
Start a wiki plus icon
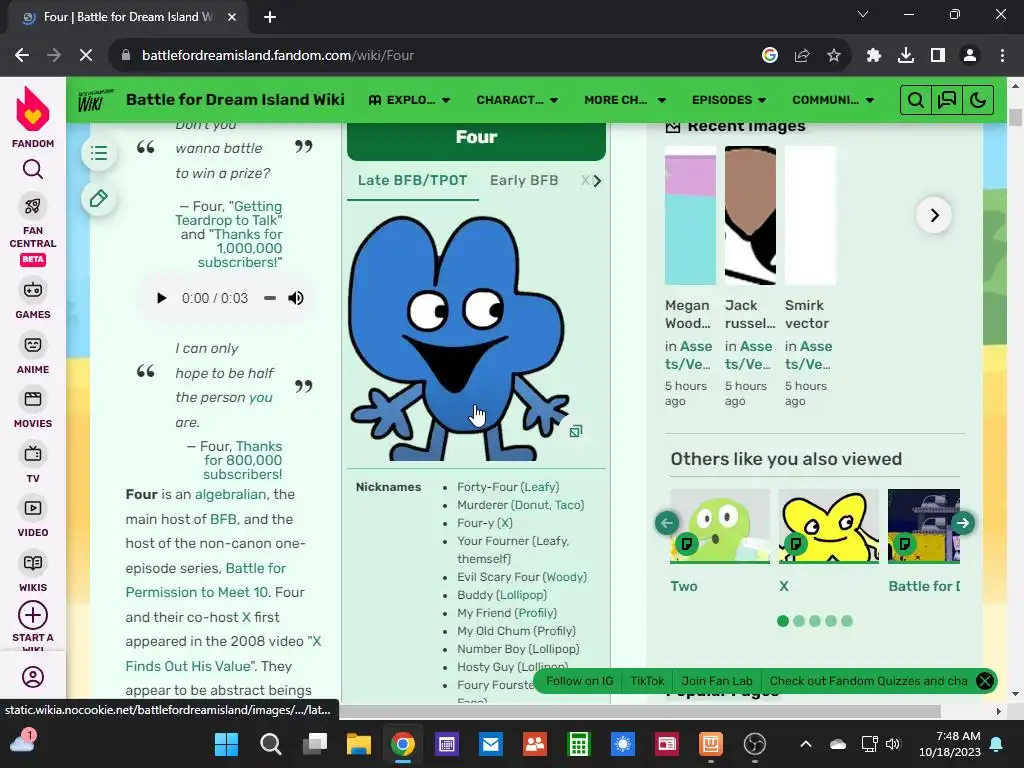point(33,615)
